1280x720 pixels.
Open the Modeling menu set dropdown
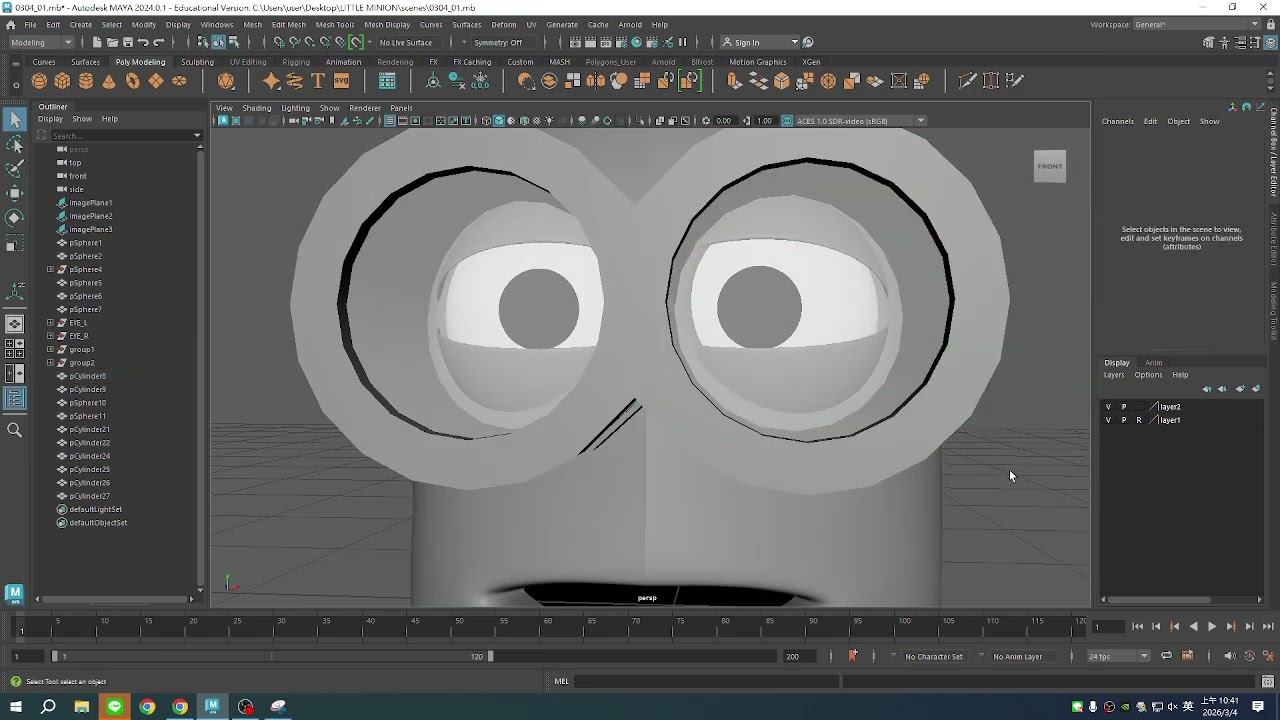coord(41,42)
